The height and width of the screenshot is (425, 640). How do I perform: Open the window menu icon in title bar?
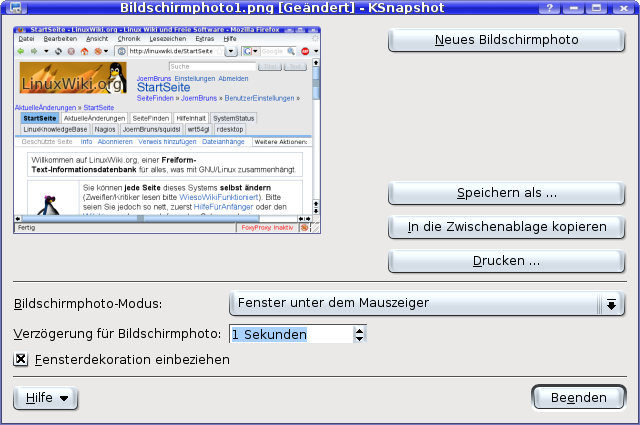coord(16,8)
